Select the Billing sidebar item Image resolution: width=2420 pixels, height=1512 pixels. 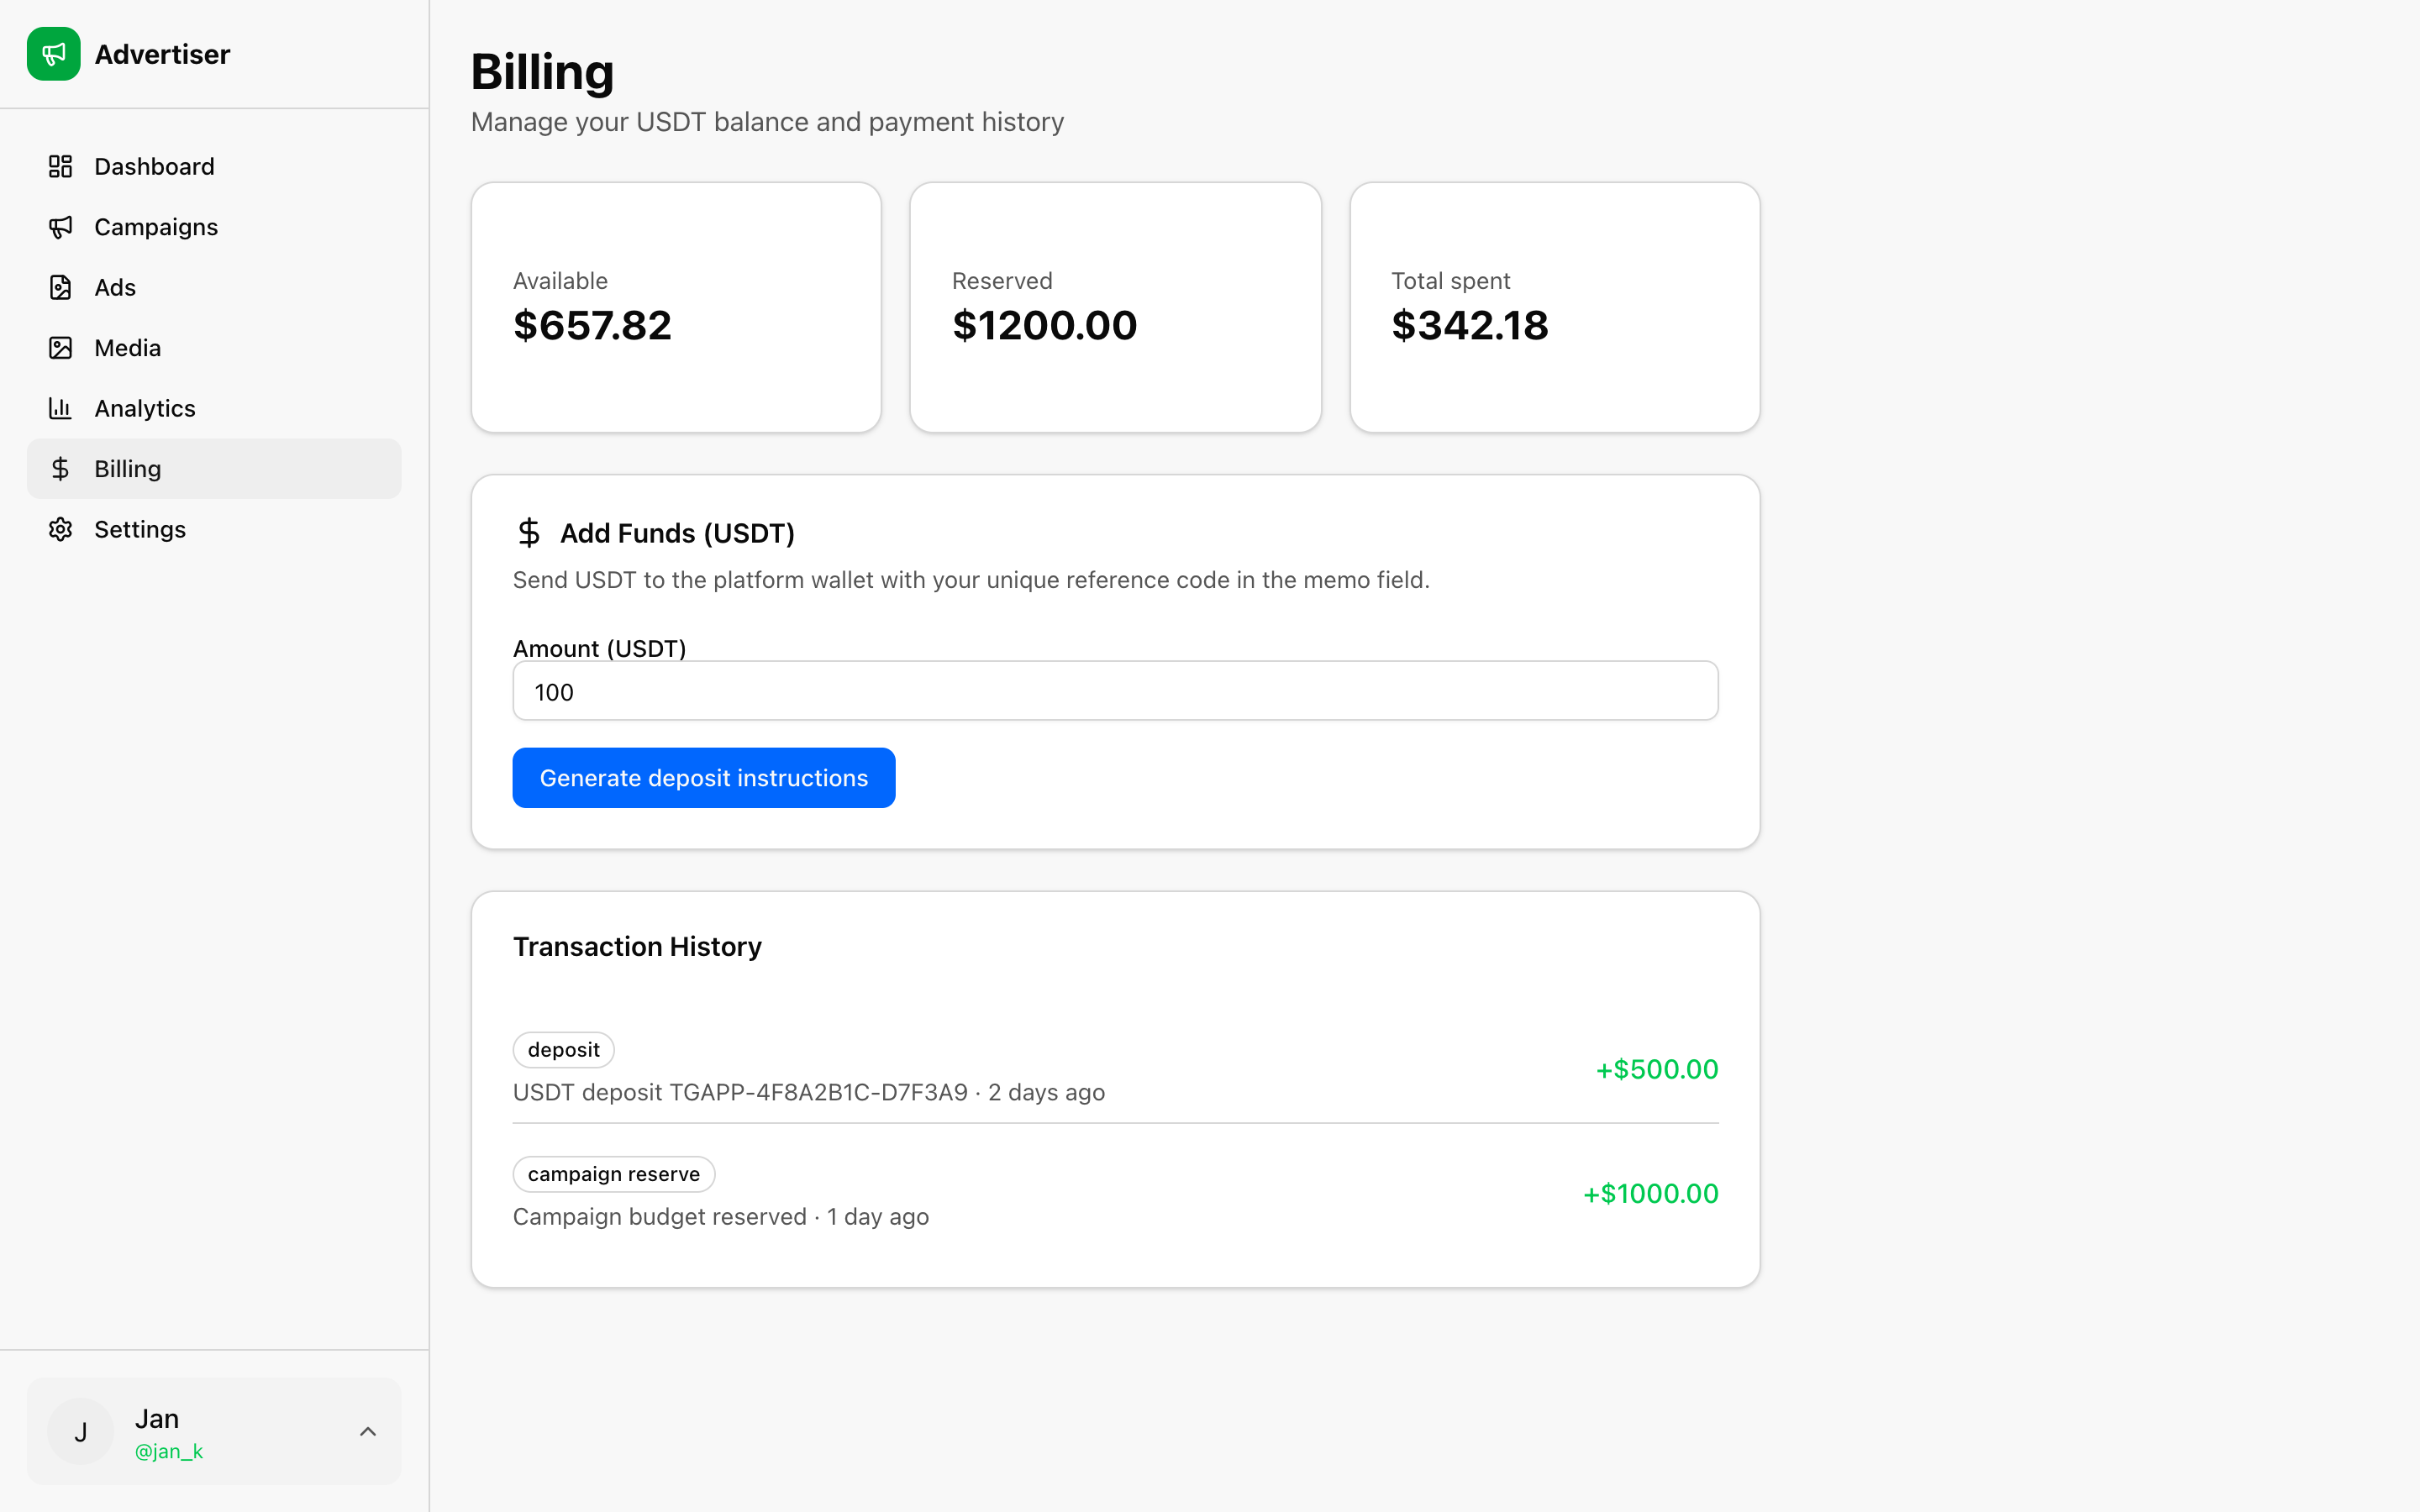pyautogui.click(x=214, y=469)
